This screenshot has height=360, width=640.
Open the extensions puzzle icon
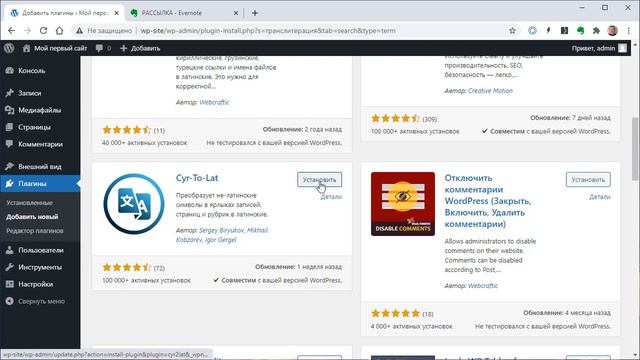point(596,31)
